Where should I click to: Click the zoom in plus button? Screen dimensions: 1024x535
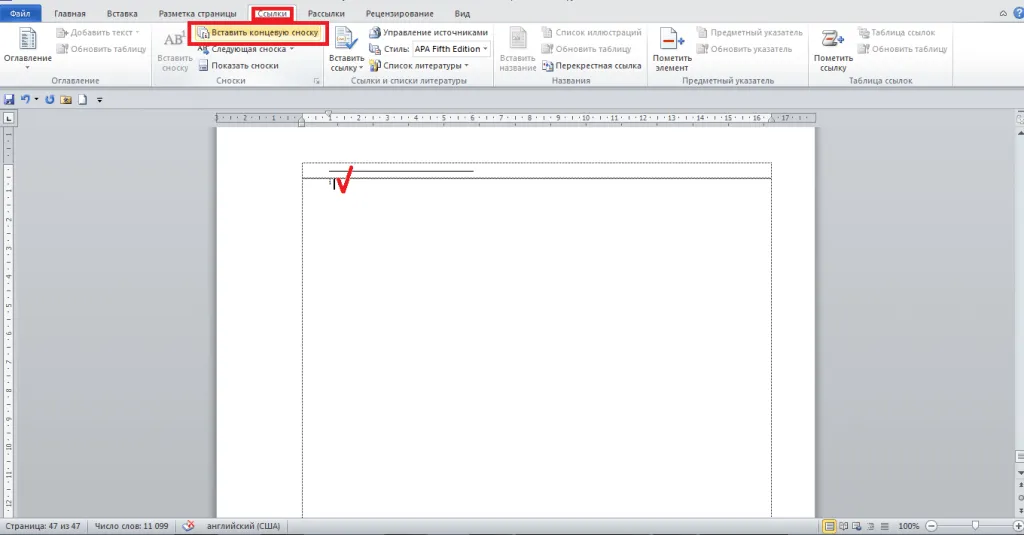pos(1017,526)
